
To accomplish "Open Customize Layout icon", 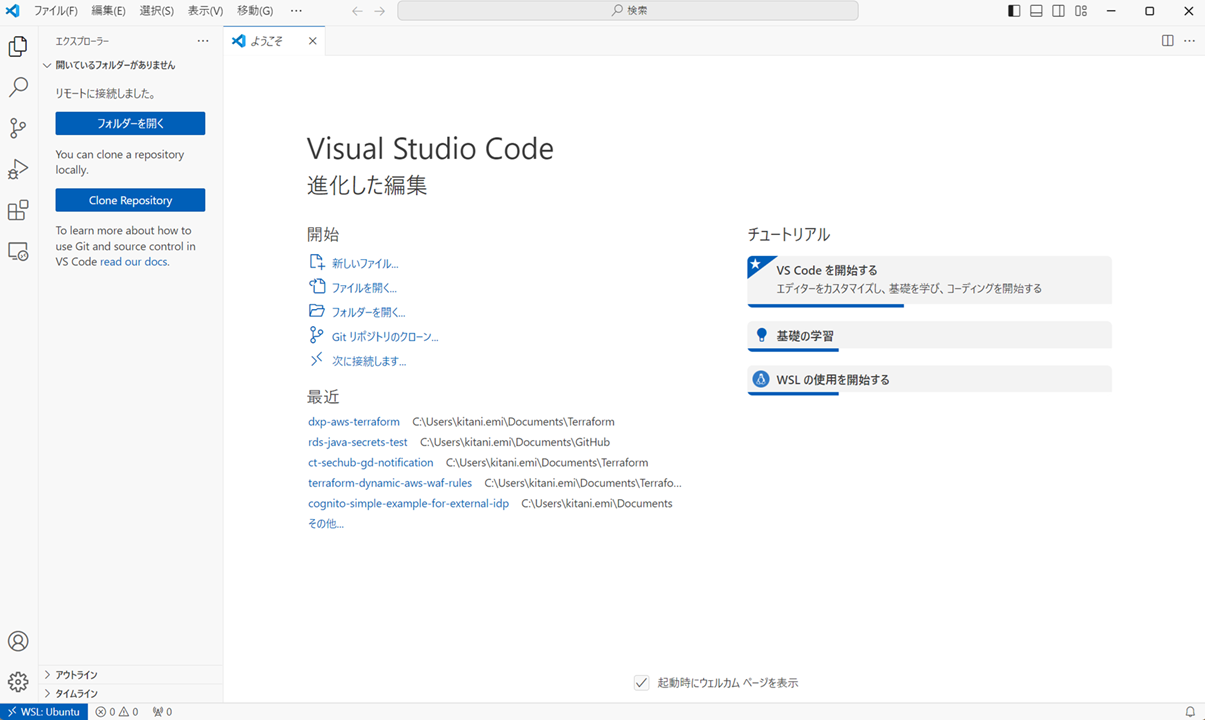I will (x=1081, y=11).
